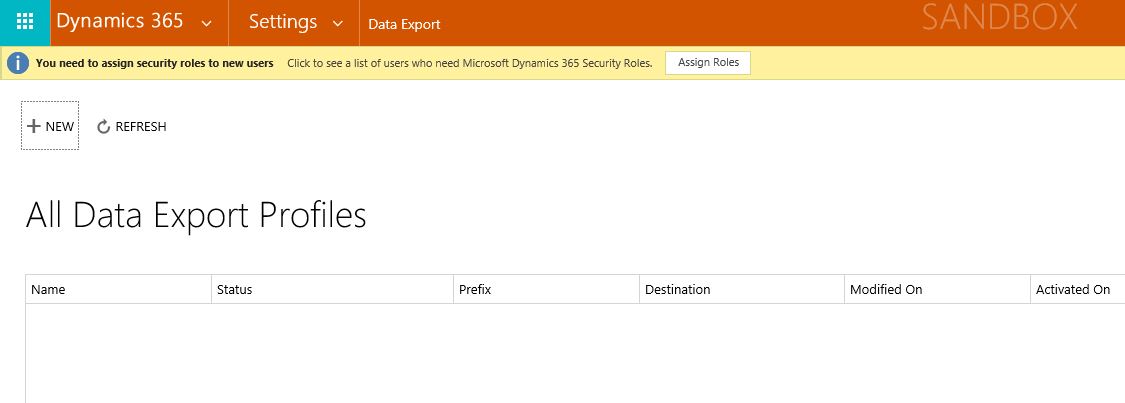Click the circular arrow REFRESH icon
The height and width of the screenshot is (403, 1125).
click(103, 127)
